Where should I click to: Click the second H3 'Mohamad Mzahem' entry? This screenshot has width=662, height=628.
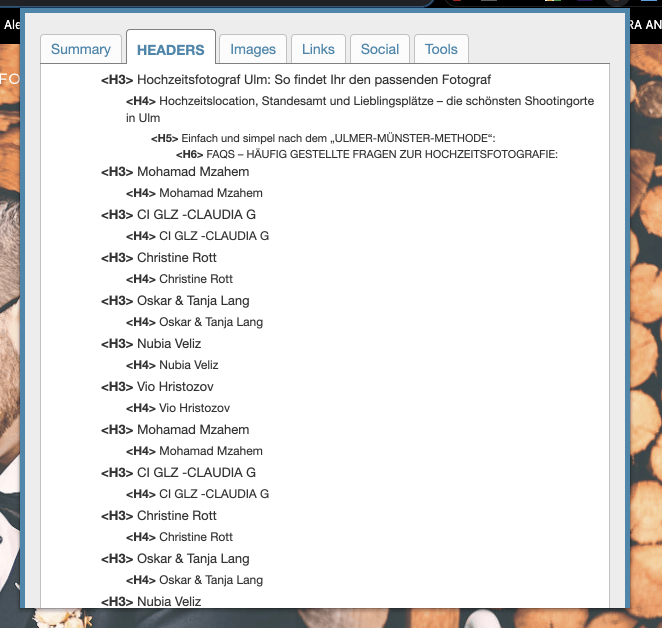coord(175,430)
